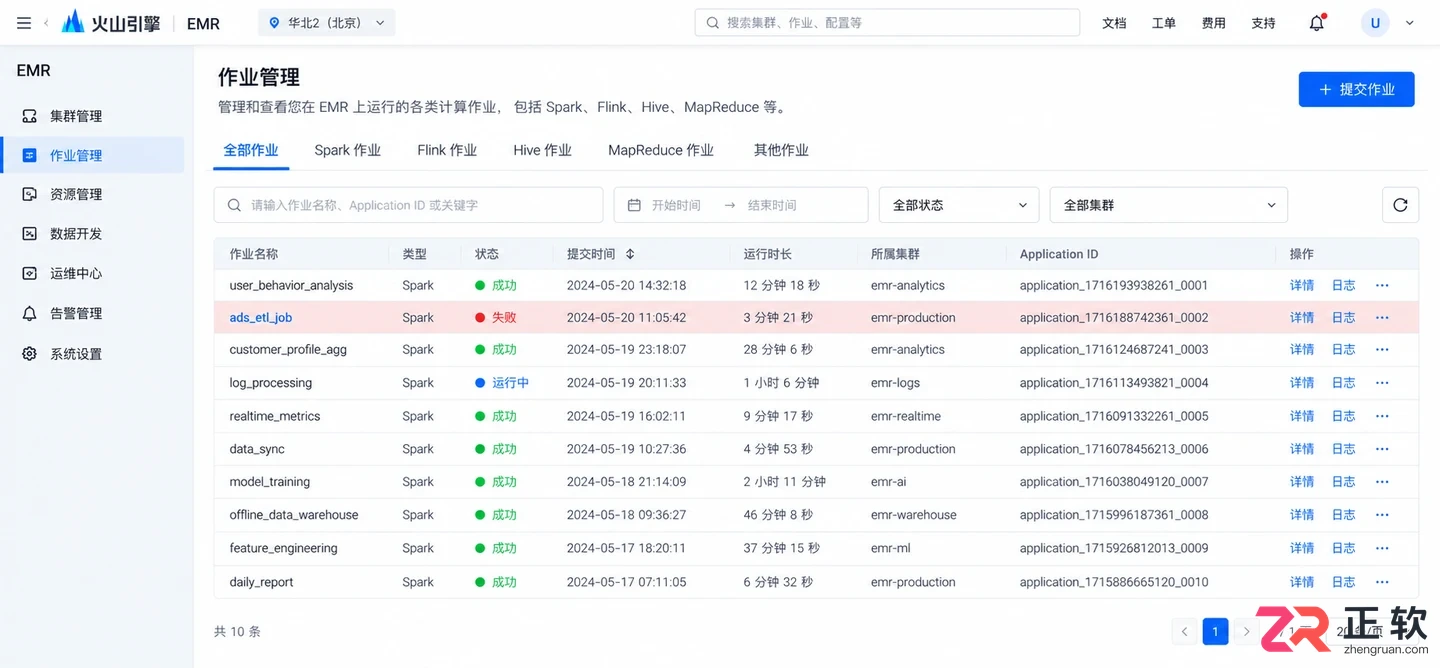Open 工单 in the top bar
The height and width of the screenshot is (668, 1440).
[1164, 23]
